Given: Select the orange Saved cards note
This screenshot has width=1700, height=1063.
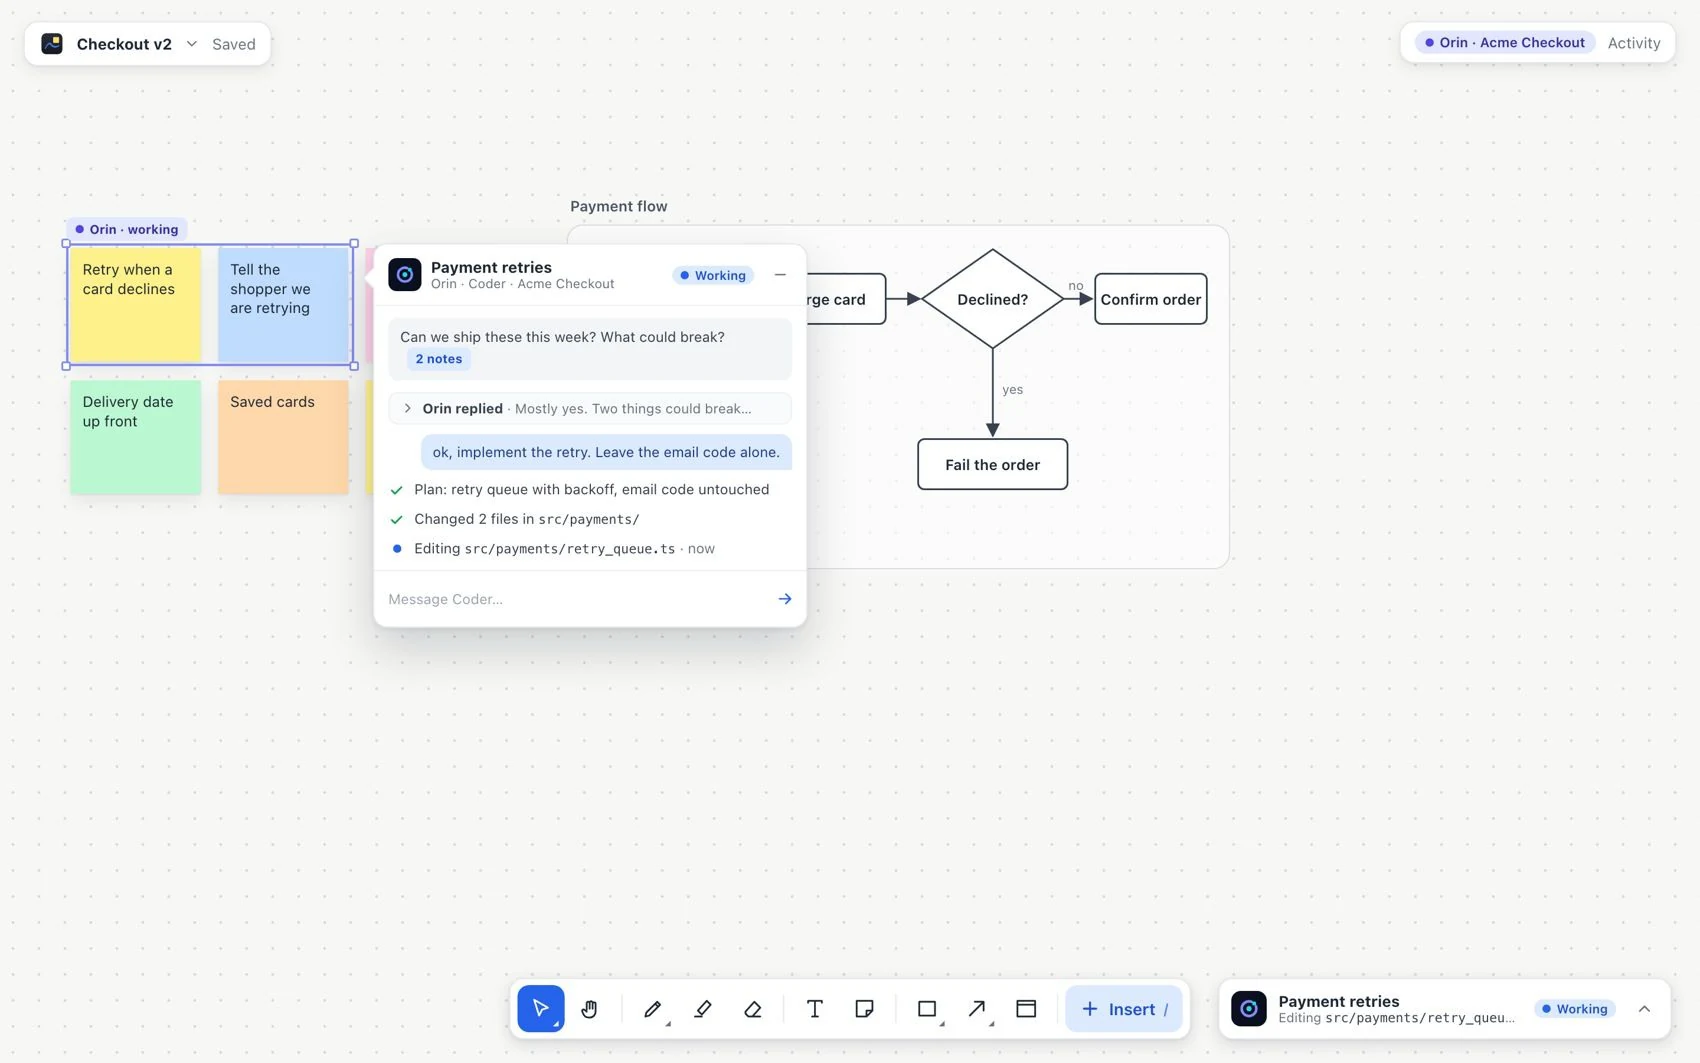Looking at the screenshot, I should click(283, 437).
